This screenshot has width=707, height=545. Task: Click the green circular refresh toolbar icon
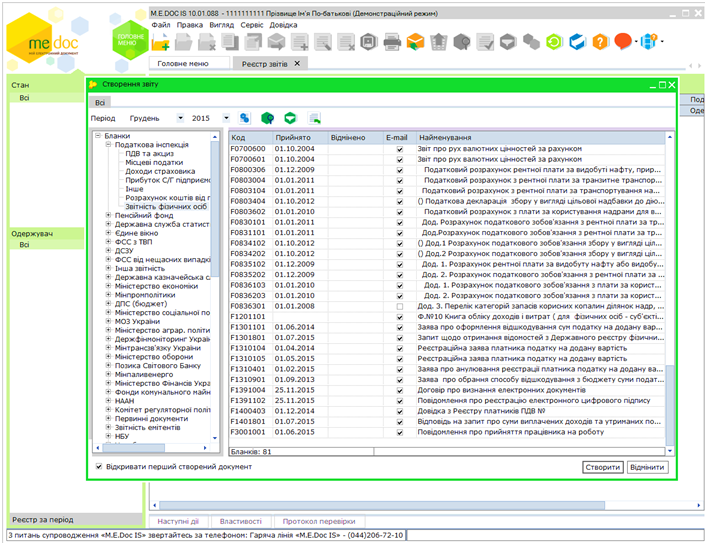click(553, 41)
